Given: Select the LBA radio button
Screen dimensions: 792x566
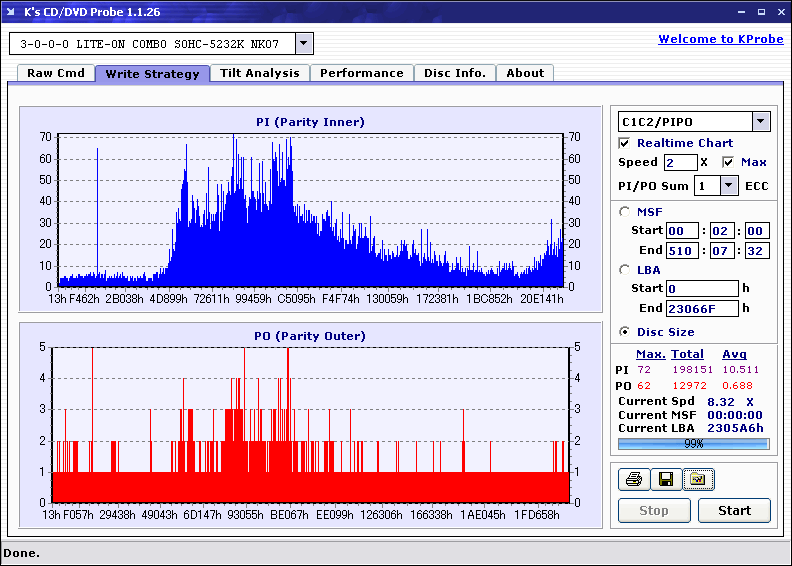Looking at the screenshot, I should (625, 269).
